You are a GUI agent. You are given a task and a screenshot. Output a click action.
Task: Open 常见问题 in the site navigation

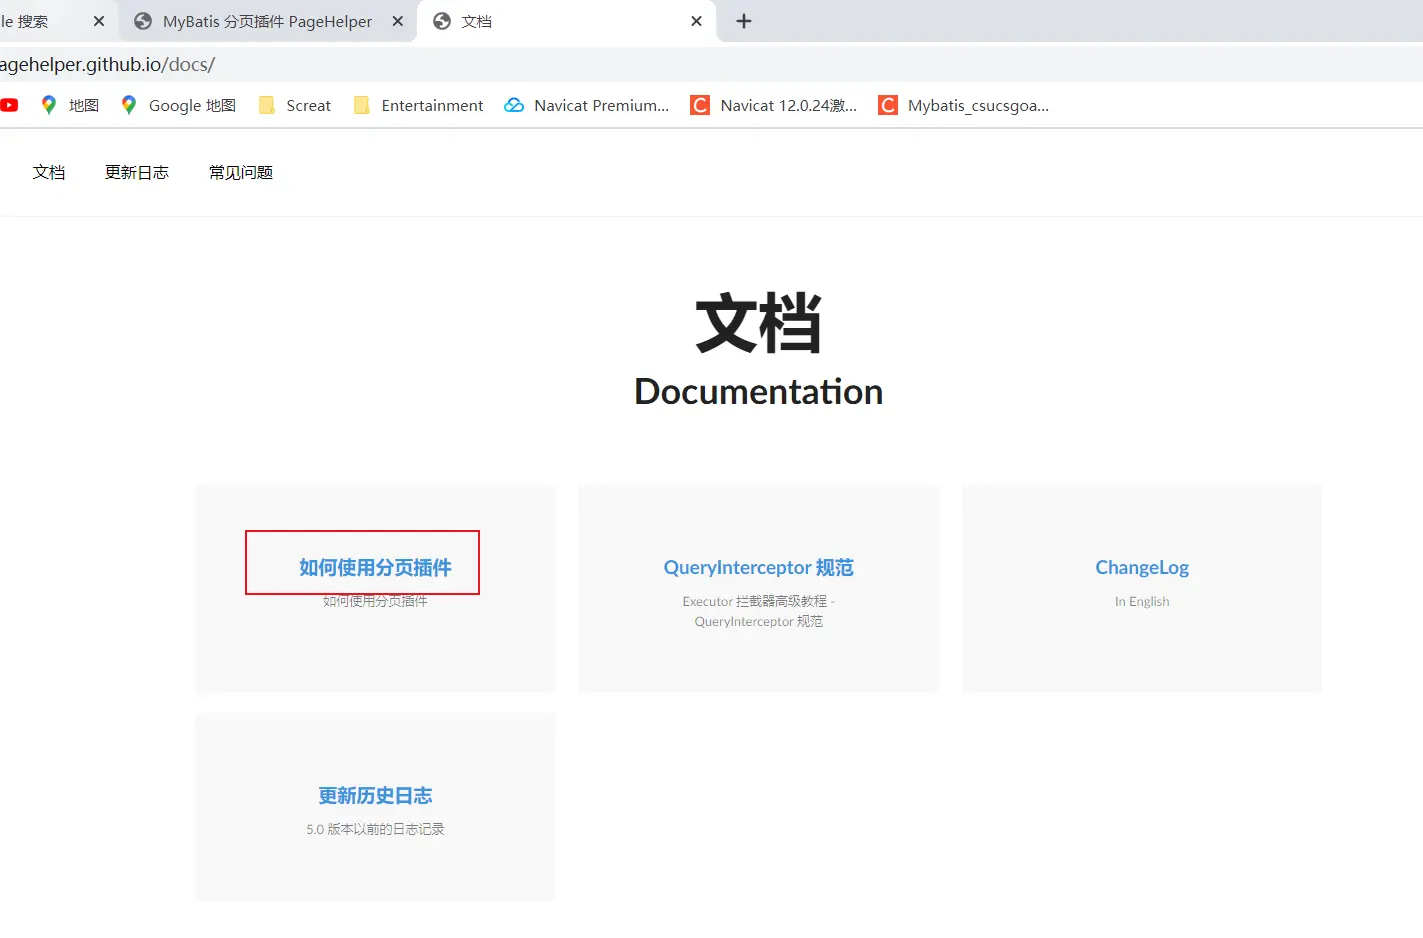pyautogui.click(x=241, y=172)
